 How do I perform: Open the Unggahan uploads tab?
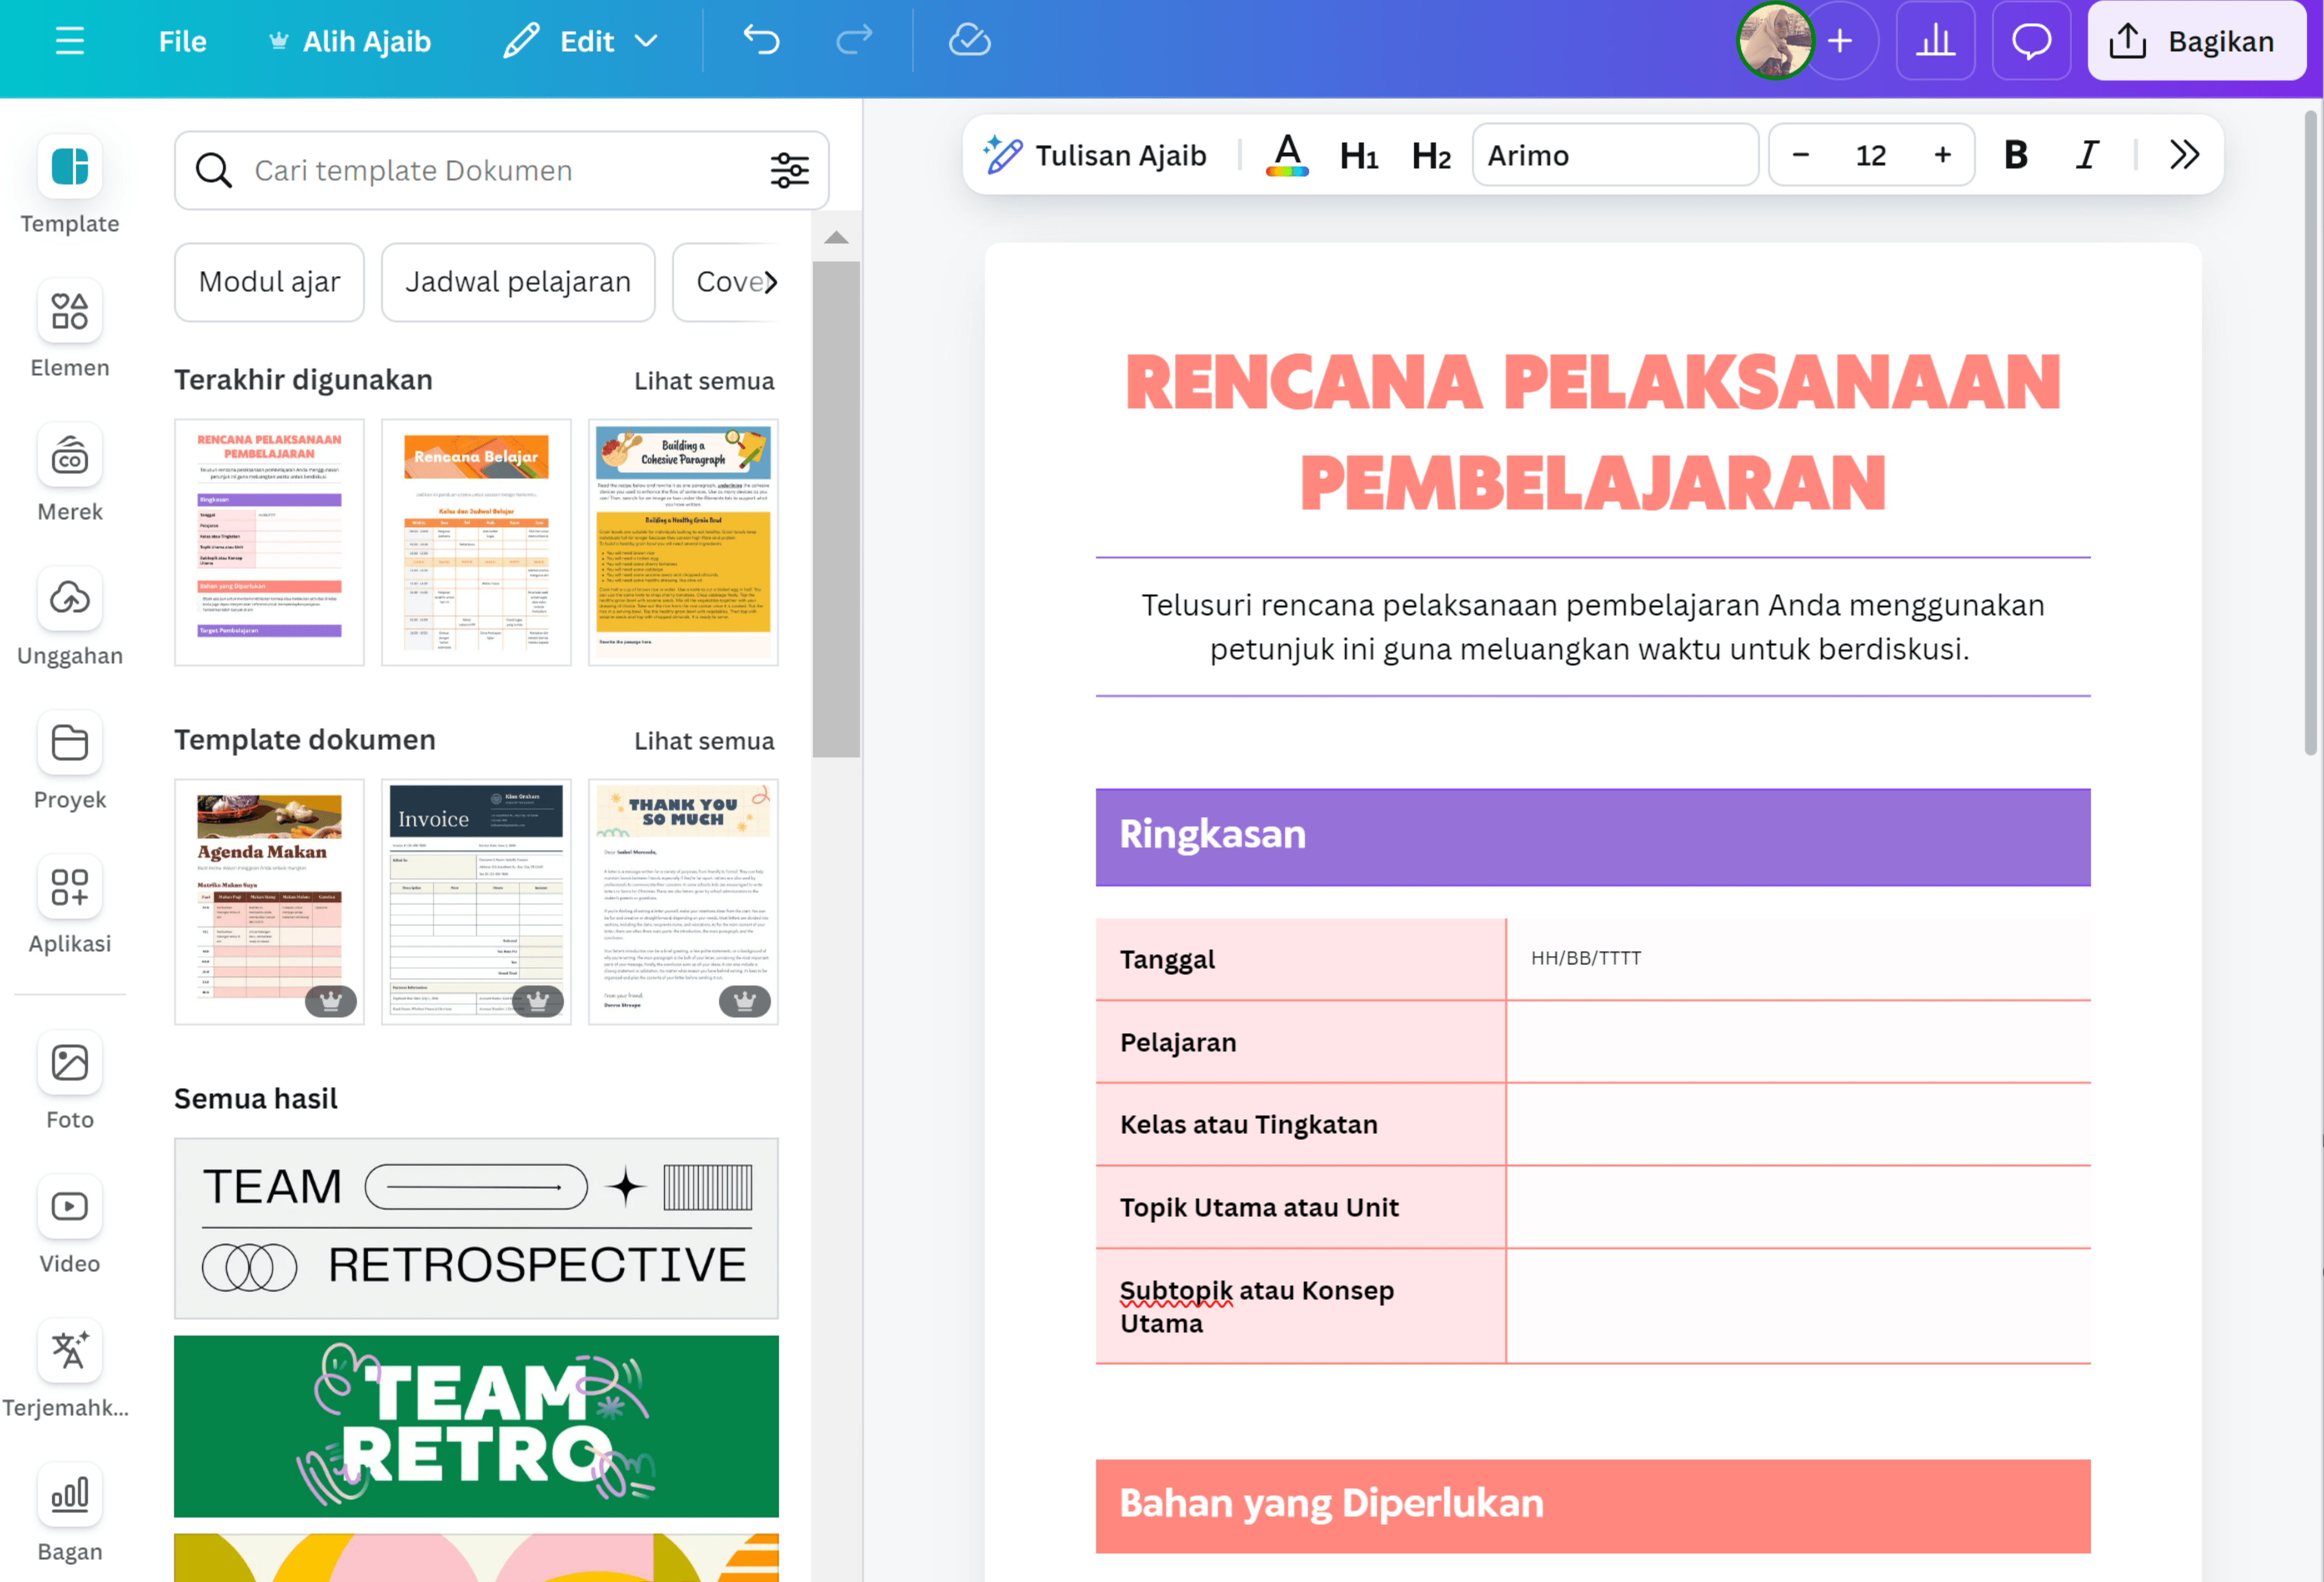[70, 618]
